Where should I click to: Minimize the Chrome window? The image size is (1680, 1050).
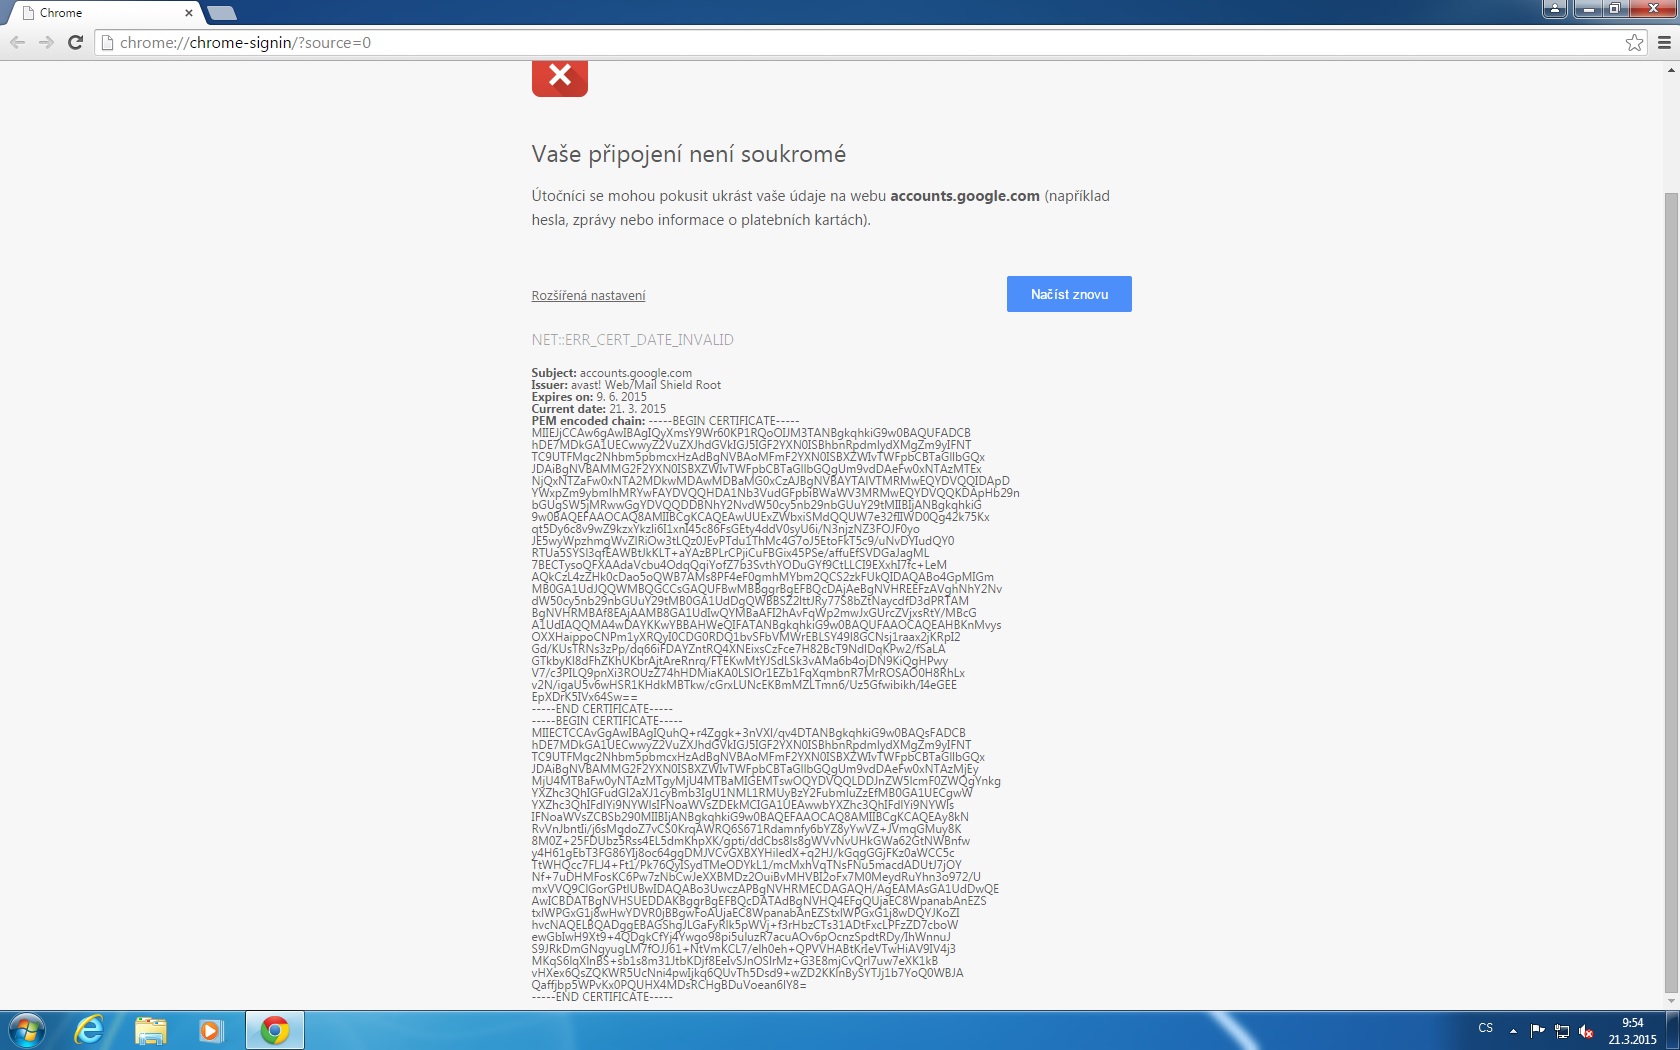coord(1587,9)
